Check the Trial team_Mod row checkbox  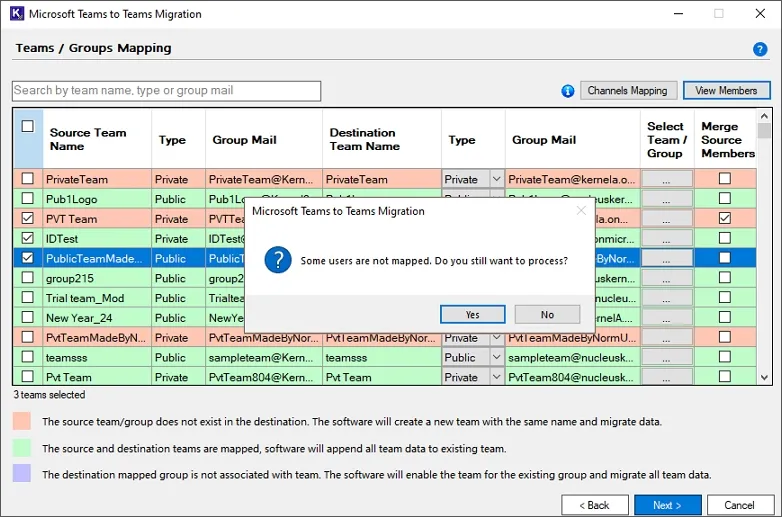pyautogui.click(x=28, y=297)
